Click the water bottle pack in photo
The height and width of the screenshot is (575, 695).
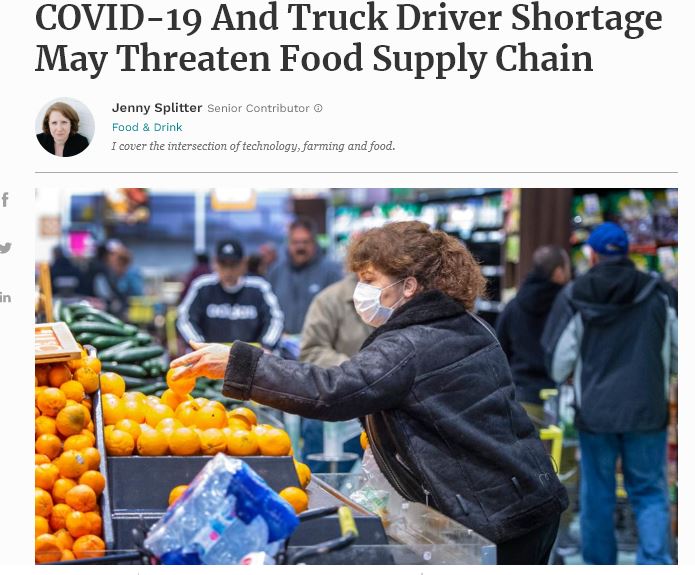pyautogui.click(x=222, y=512)
